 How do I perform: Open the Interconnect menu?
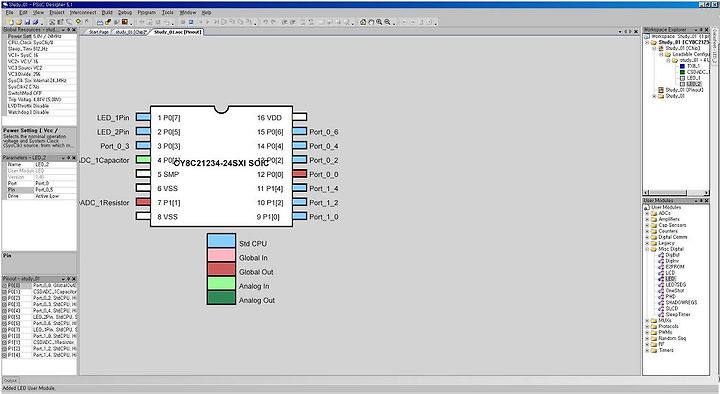click(x=83, y=12)
